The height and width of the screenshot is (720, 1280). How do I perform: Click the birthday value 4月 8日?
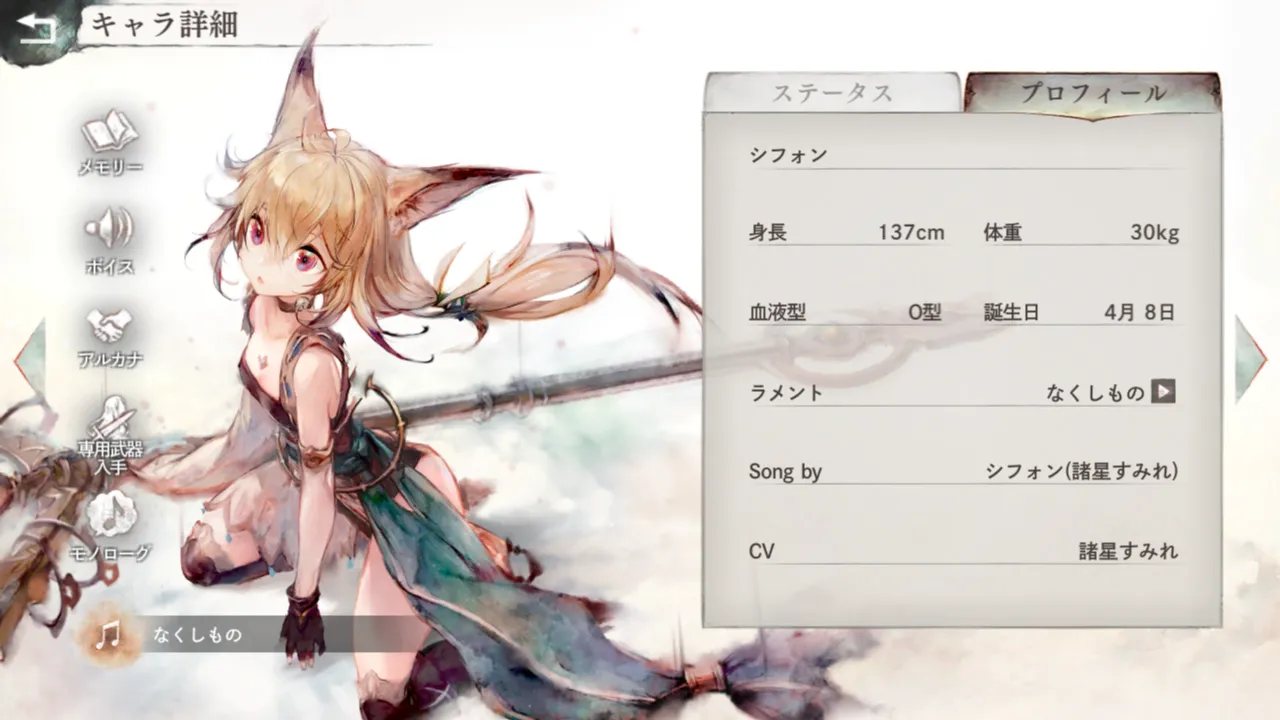click(x=1139, y=312)
